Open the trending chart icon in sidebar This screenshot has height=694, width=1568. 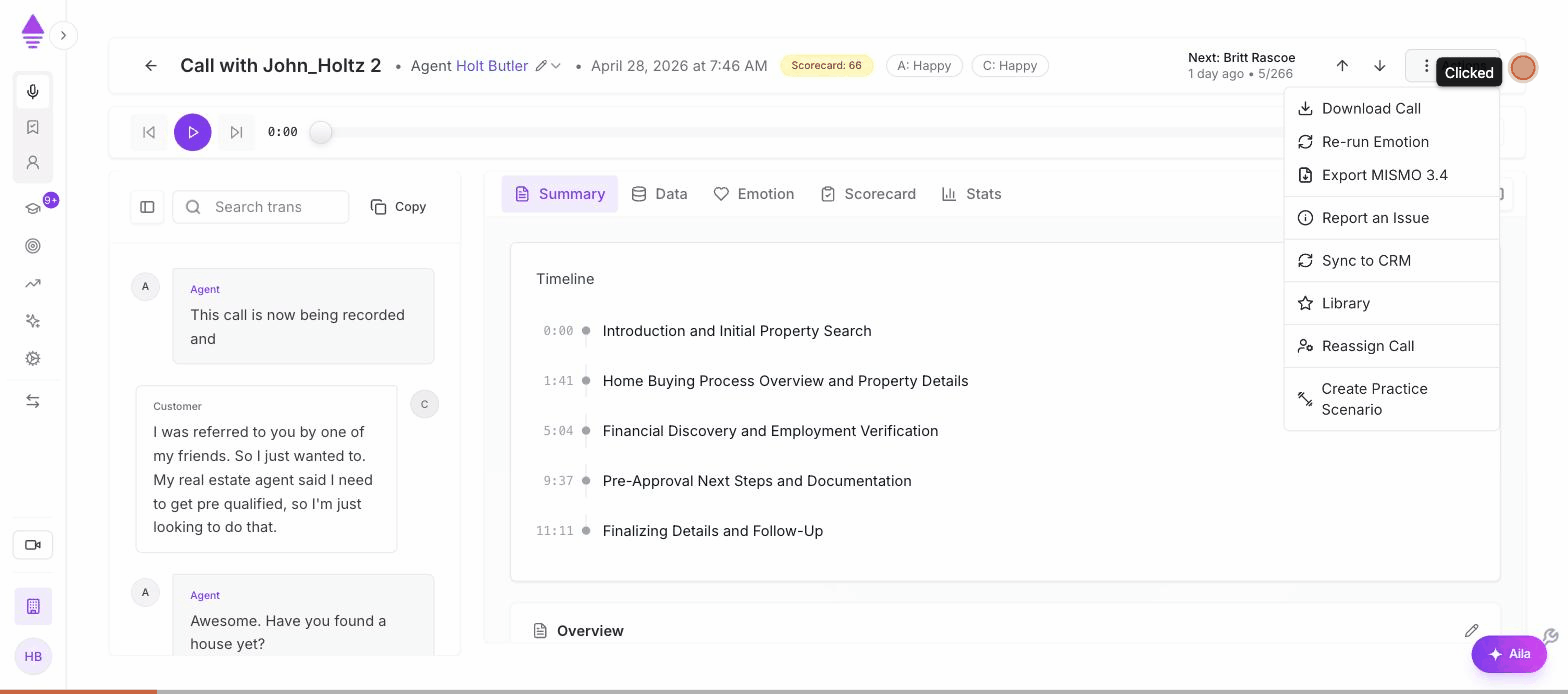(33, 283)
